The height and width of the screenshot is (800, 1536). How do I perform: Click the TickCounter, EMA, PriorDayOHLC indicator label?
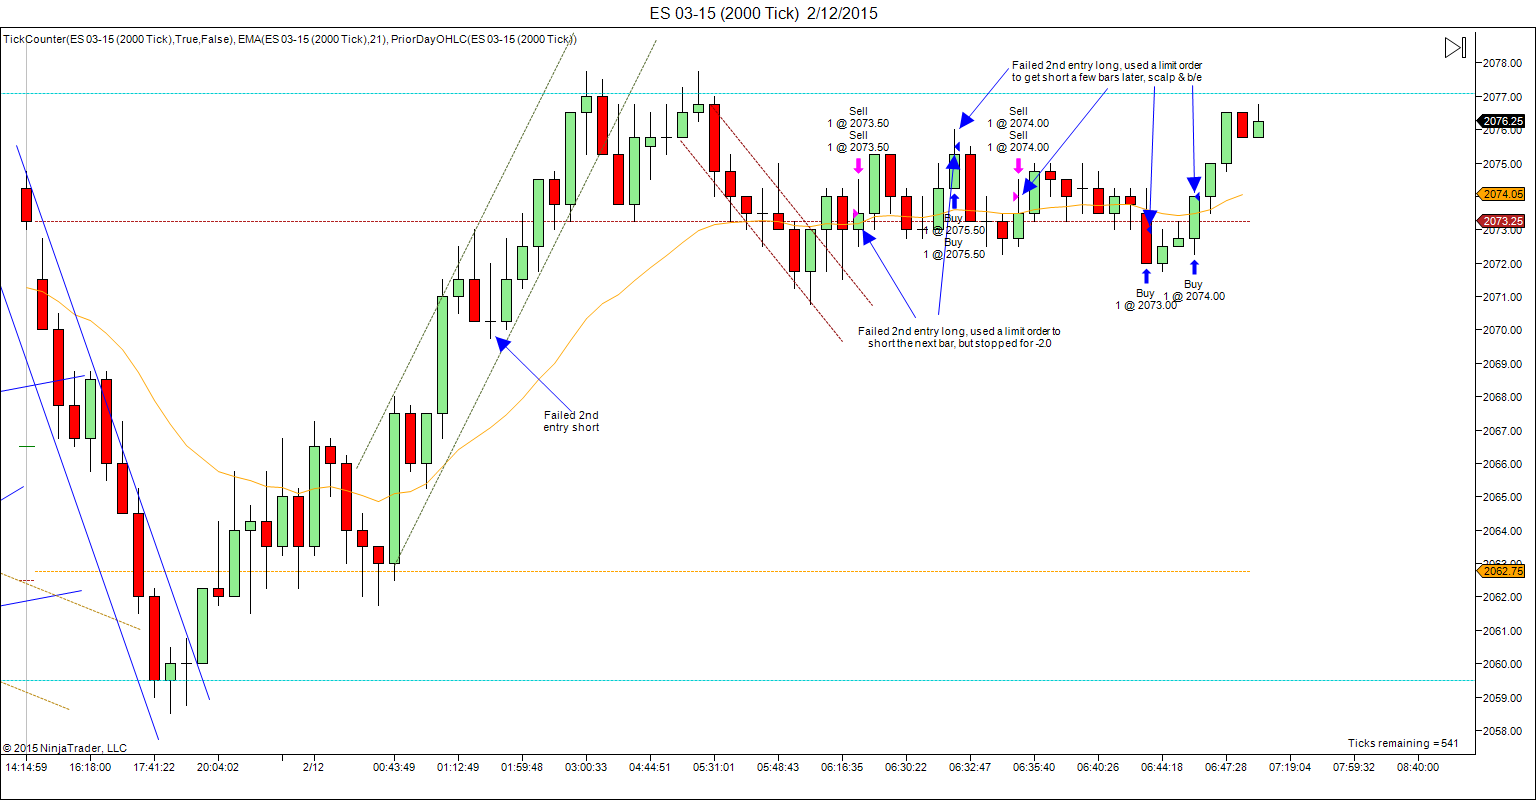point(290,39)
